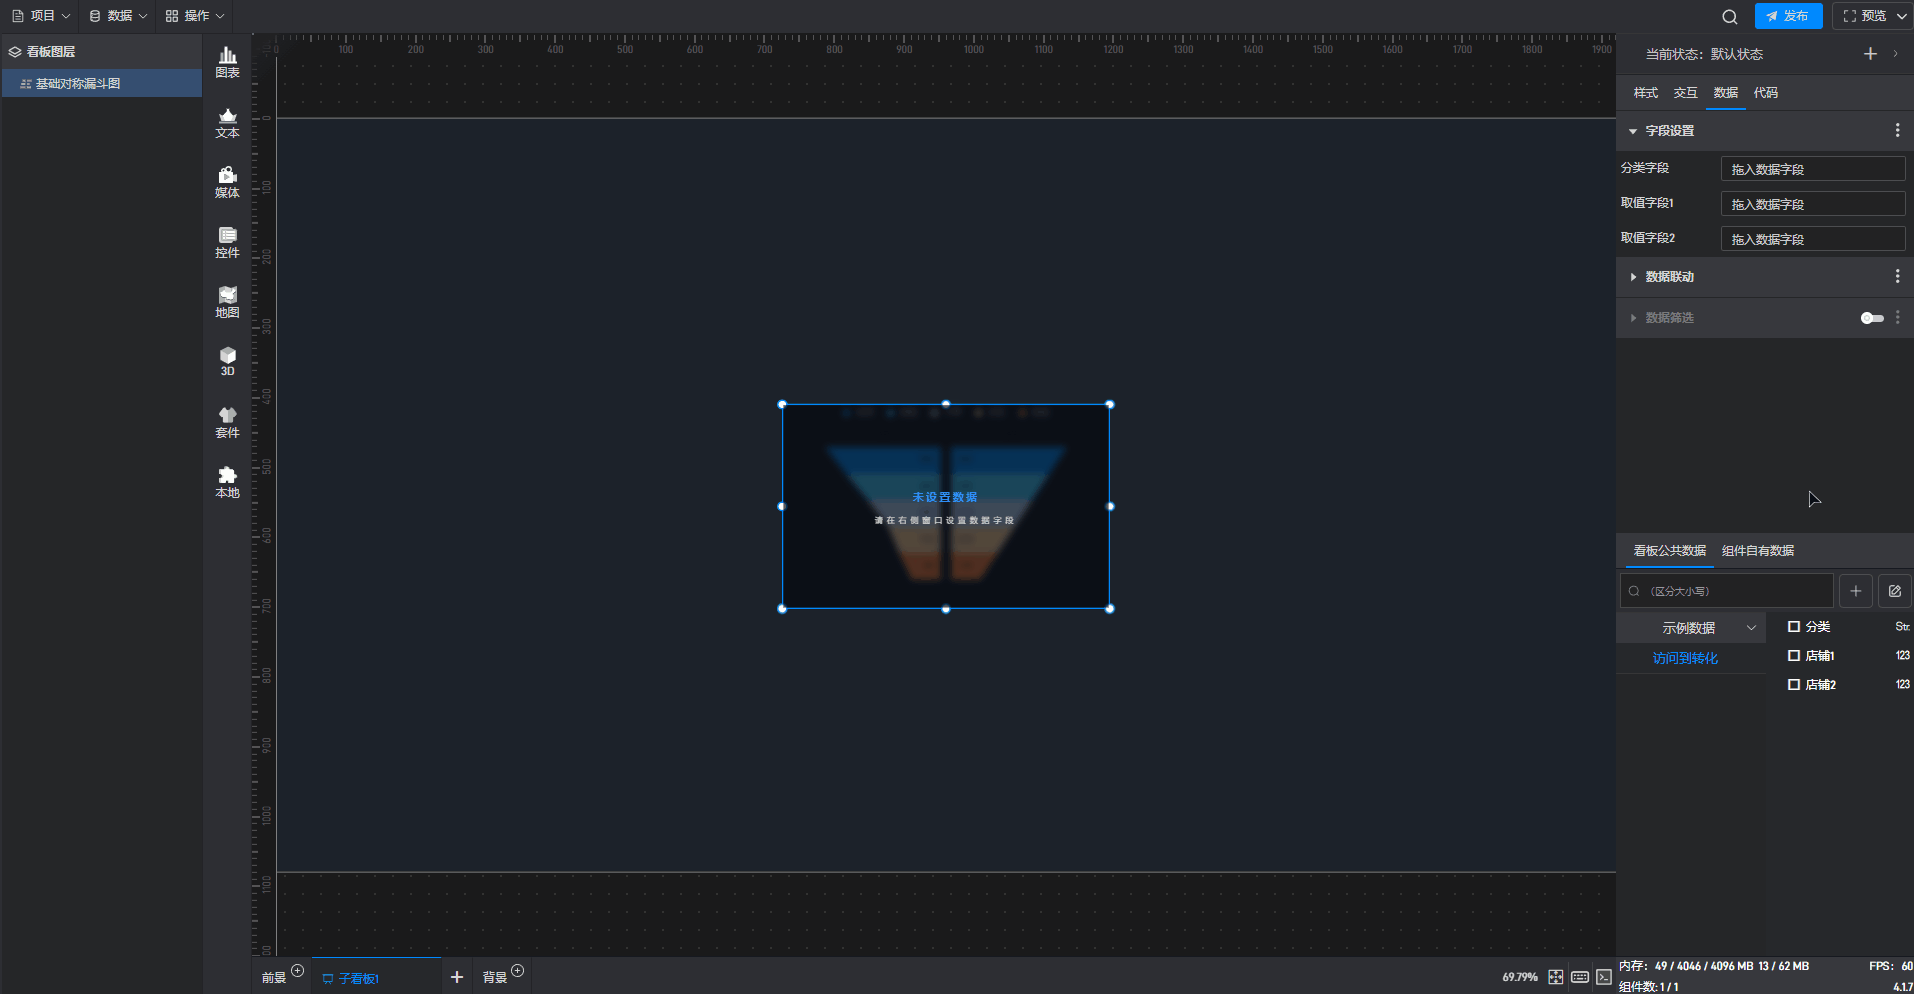
Task: Open the 文本 text components icon
Action: click(x=227, y=122)
